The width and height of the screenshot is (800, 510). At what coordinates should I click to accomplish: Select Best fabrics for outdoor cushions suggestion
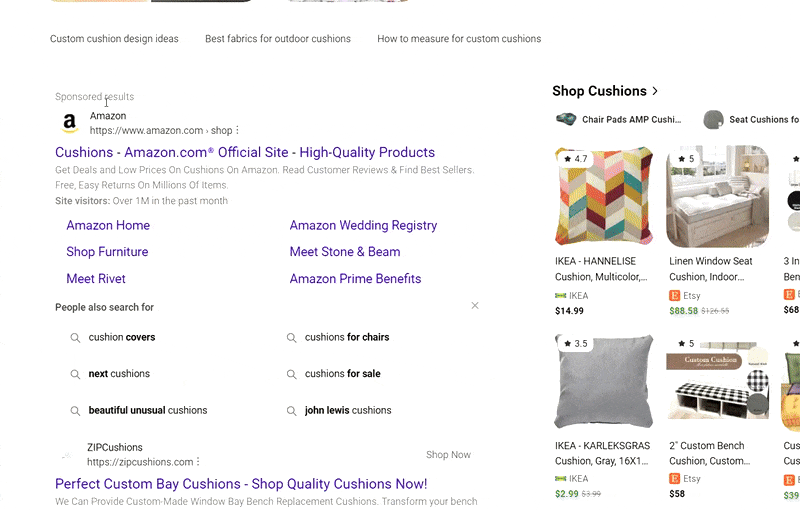click(x=278, y=39)
